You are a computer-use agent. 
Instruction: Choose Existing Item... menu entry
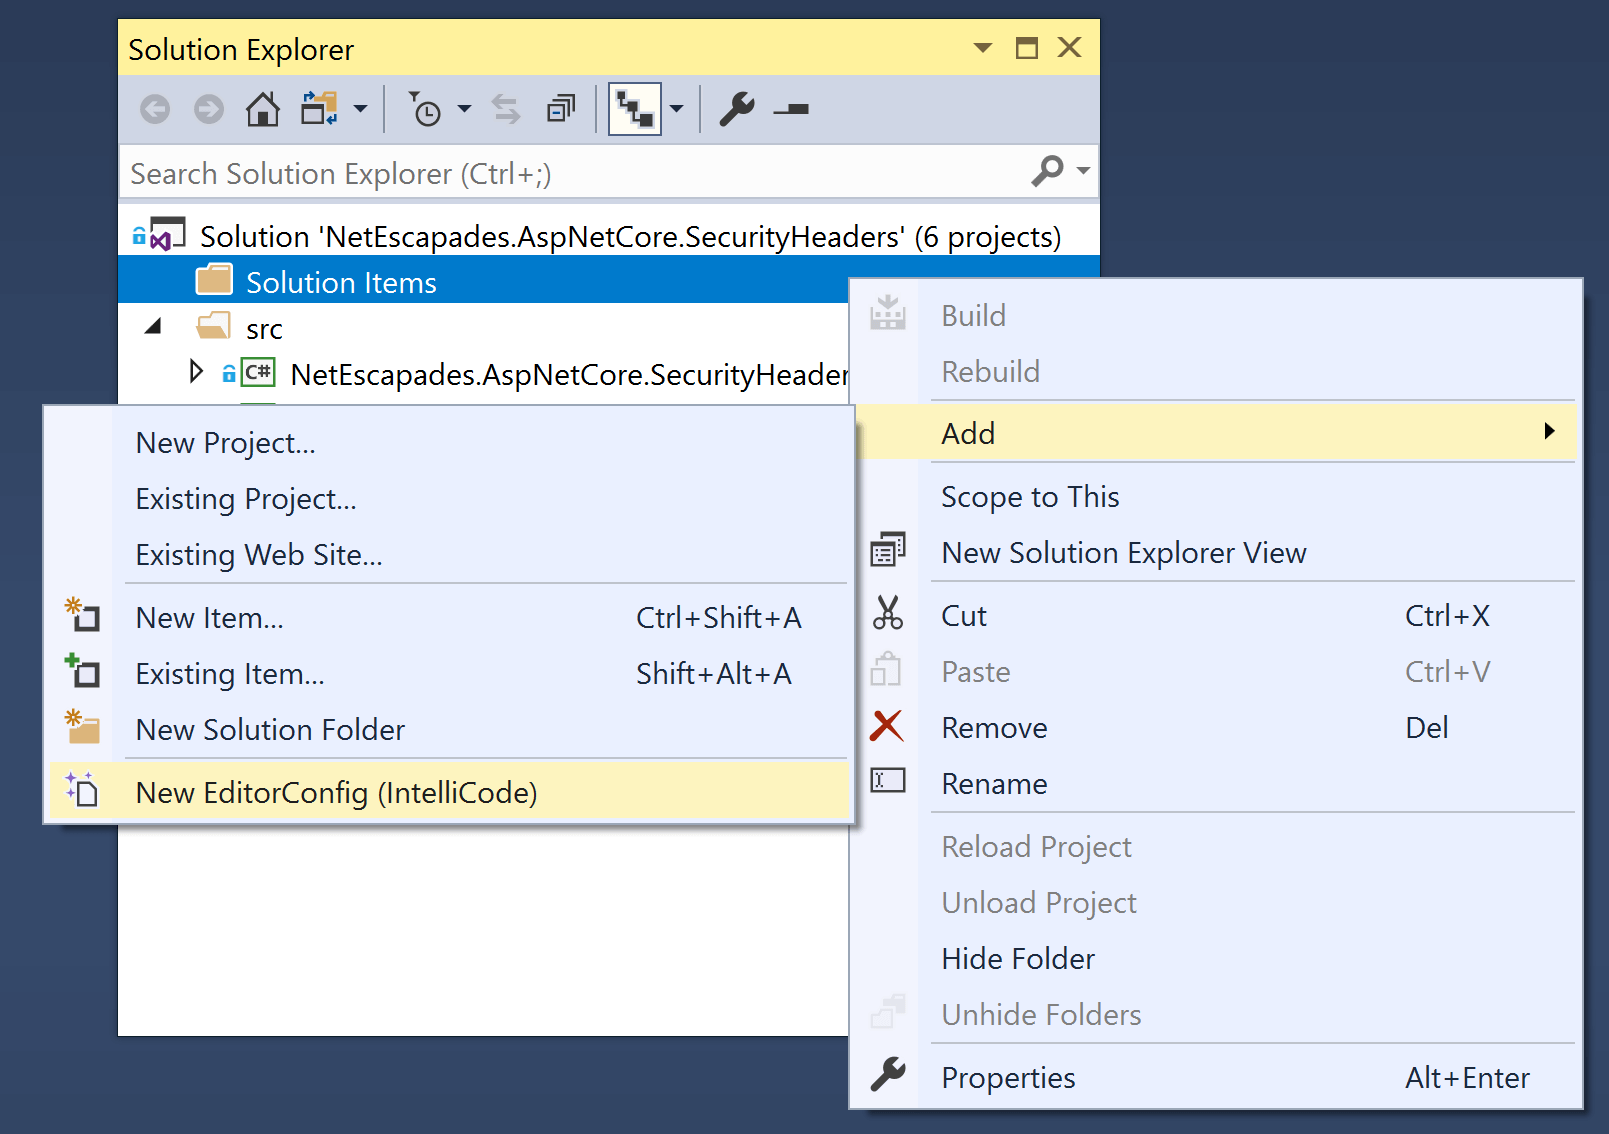[x=449, y=674]
